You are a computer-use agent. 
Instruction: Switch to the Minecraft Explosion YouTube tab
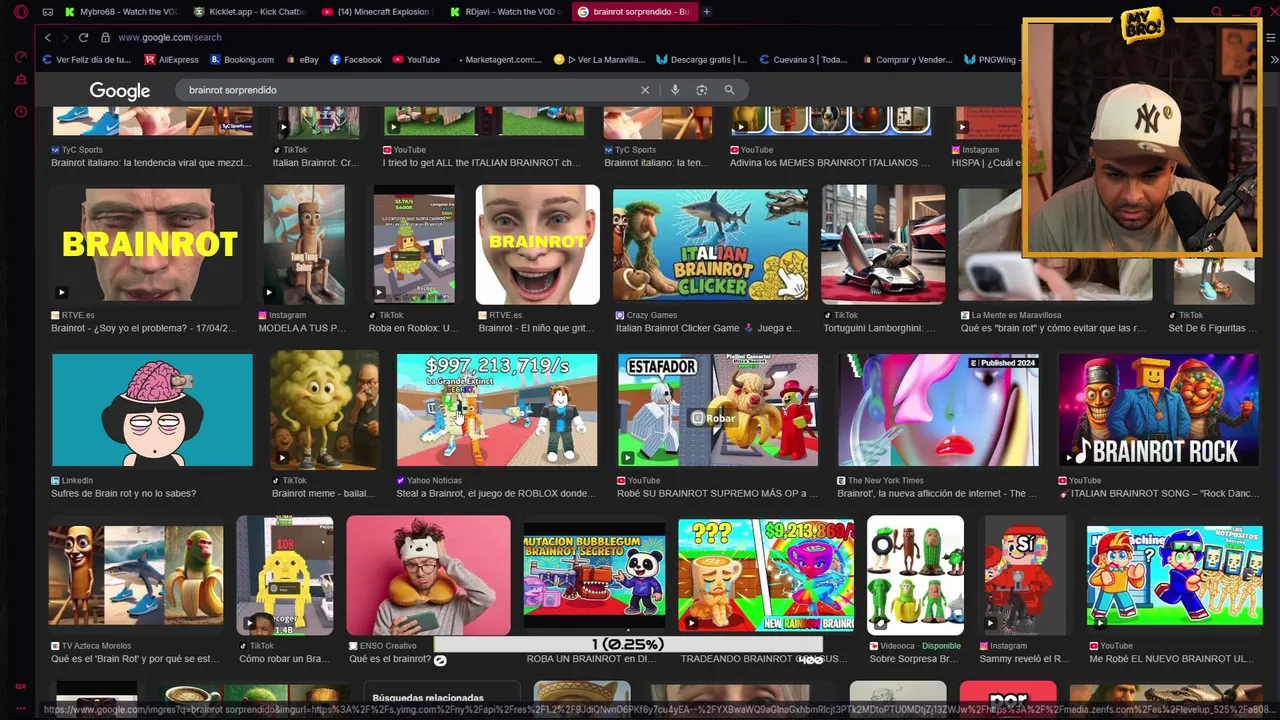(x=376, y=12)
